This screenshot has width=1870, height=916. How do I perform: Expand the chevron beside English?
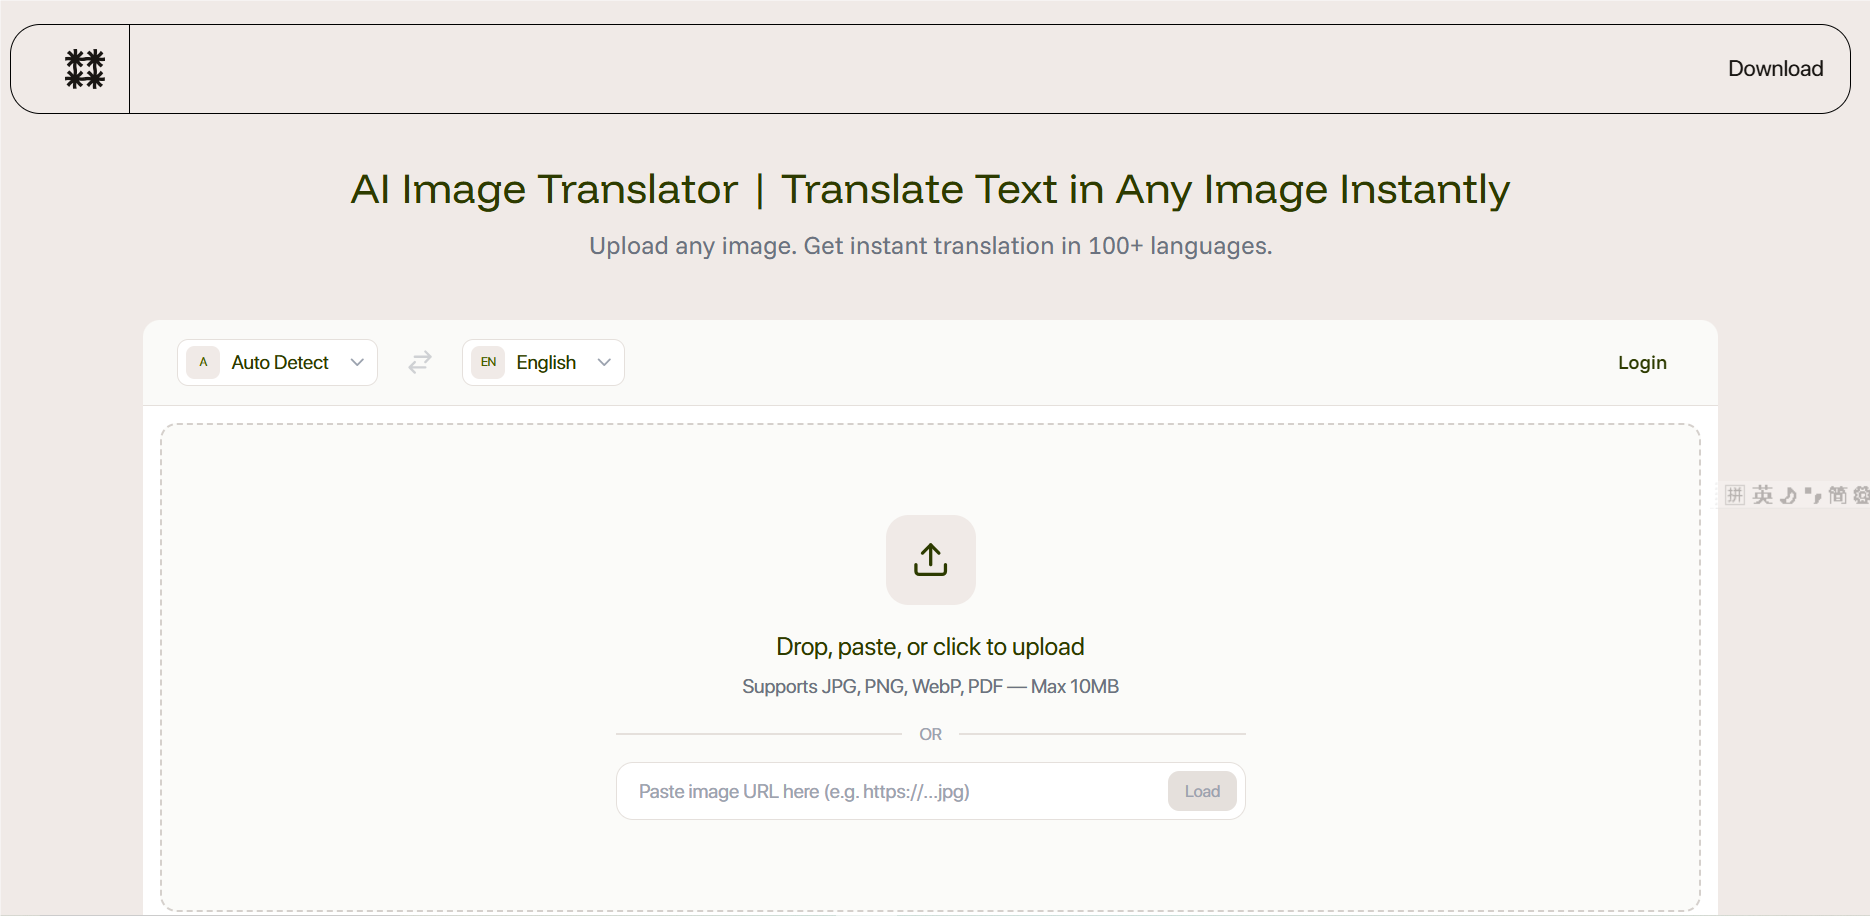[604, 362]
